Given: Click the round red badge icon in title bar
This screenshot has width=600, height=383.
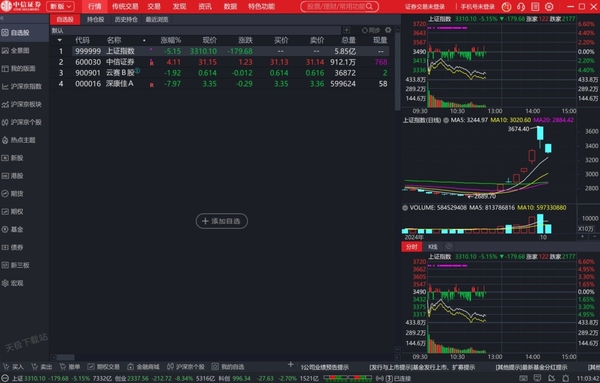Looking at the screenshot, I should [506, 7].
